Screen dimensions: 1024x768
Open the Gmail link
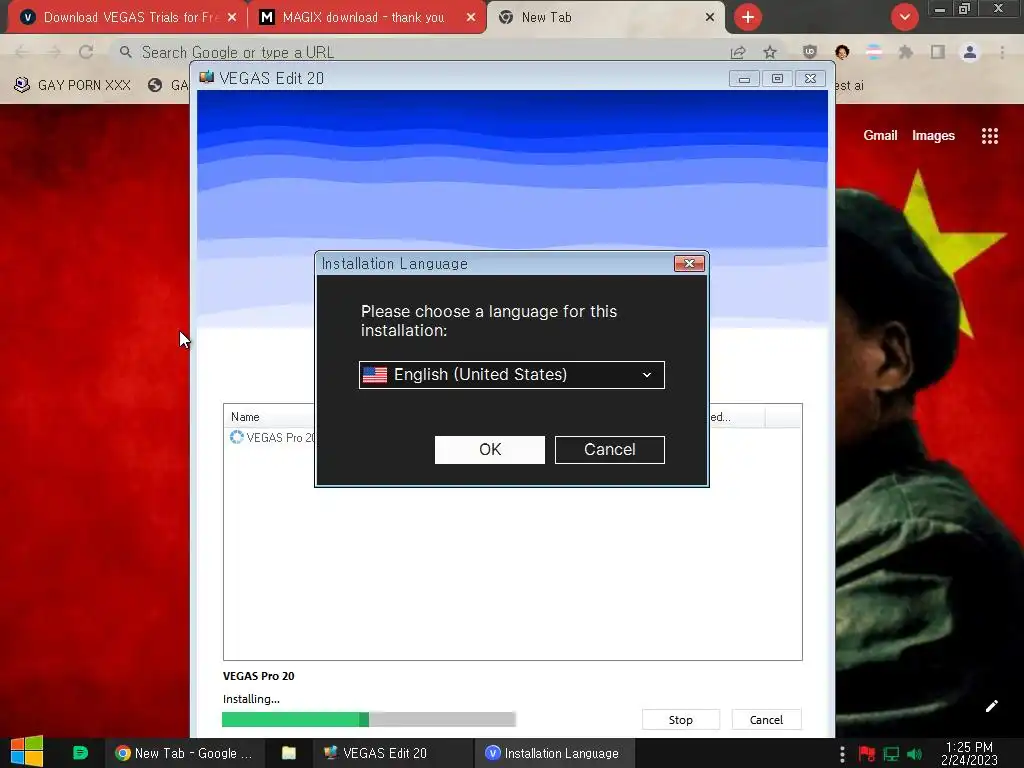880,135
